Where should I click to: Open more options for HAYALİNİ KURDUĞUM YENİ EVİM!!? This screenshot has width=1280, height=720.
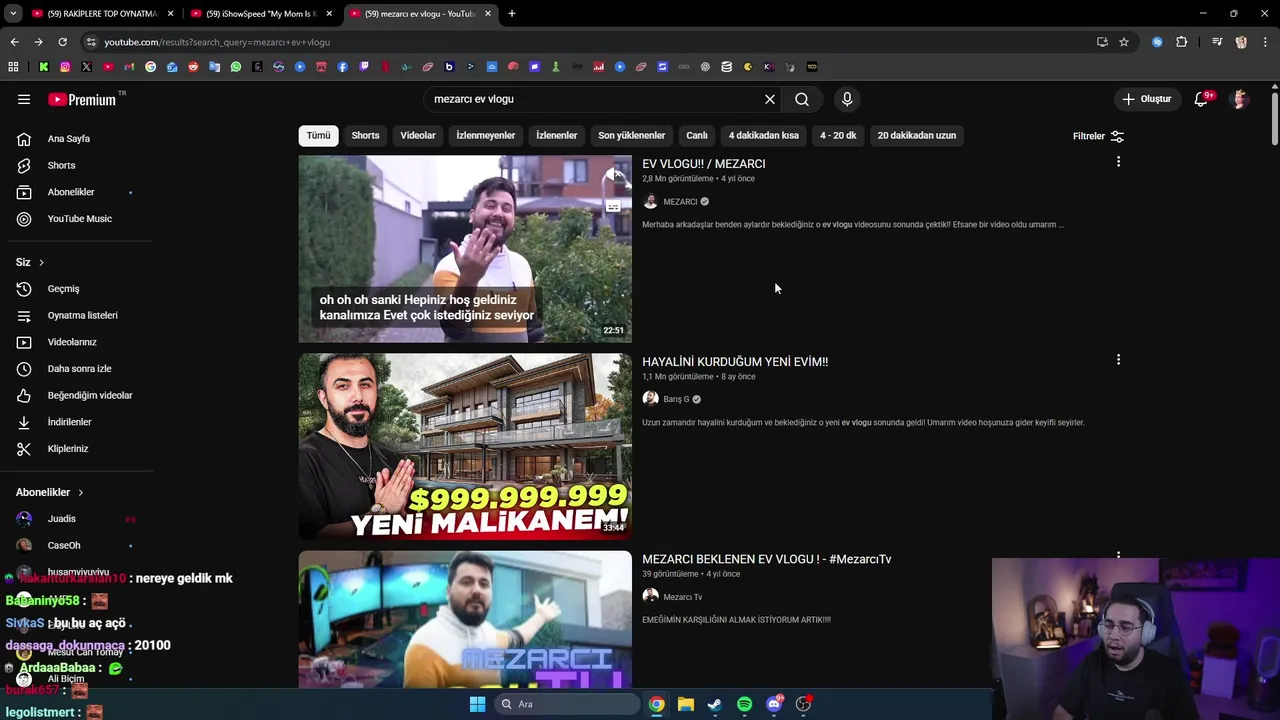[x=1118, y=360]
